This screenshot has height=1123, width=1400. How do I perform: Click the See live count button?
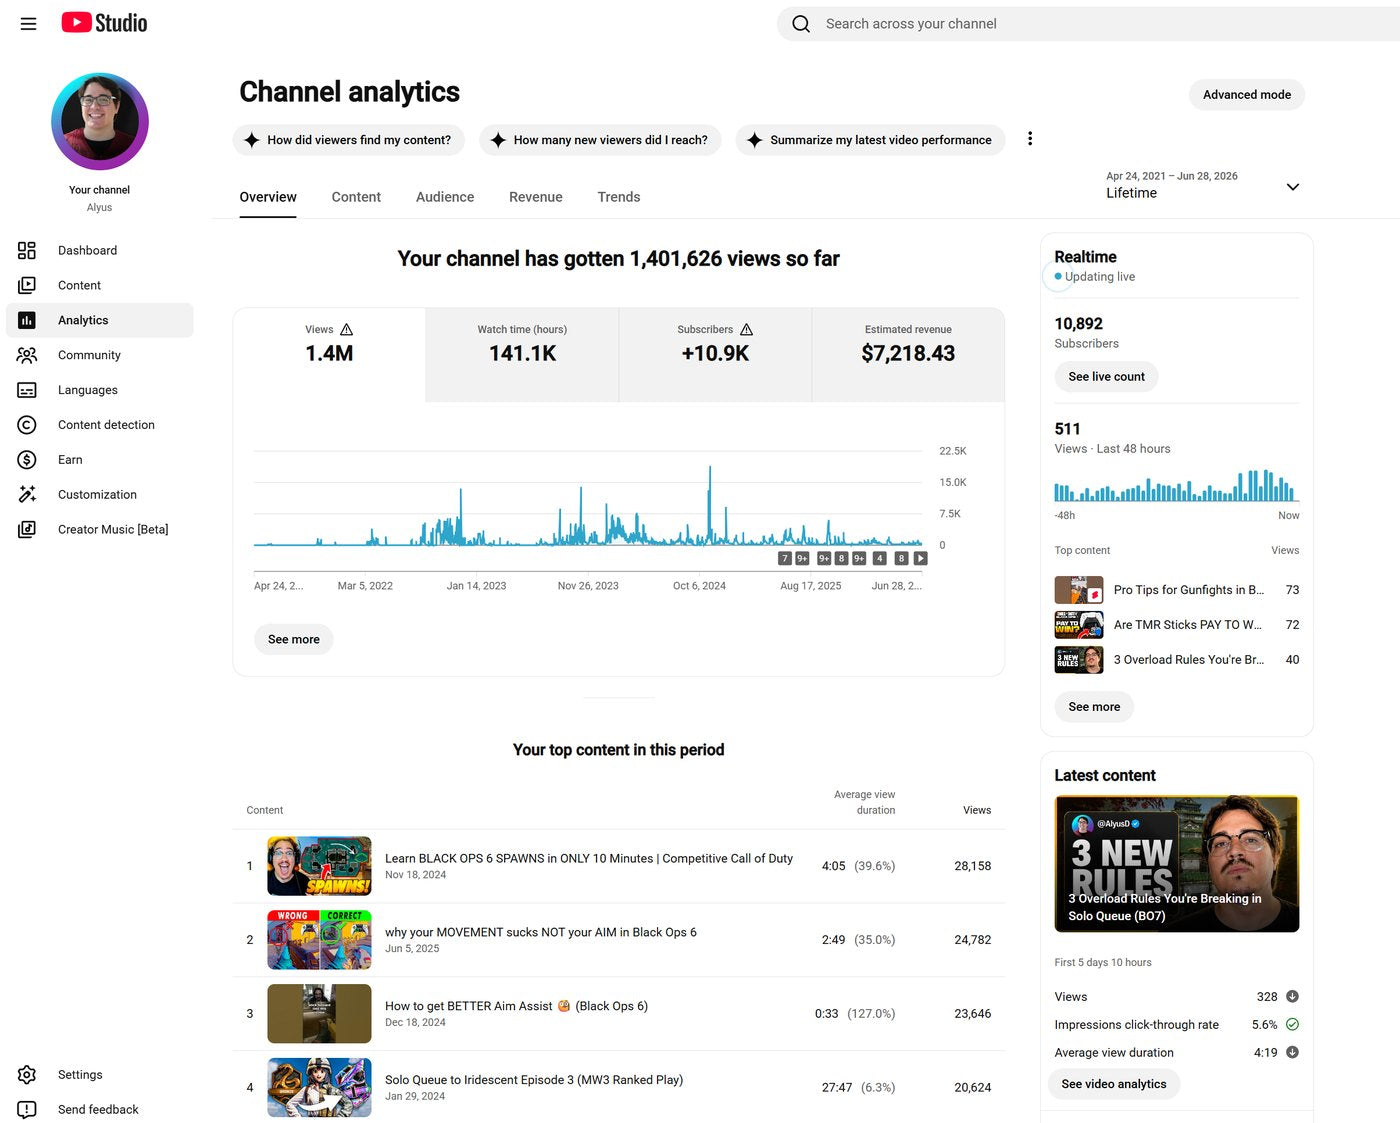[x=1106, y=377]
